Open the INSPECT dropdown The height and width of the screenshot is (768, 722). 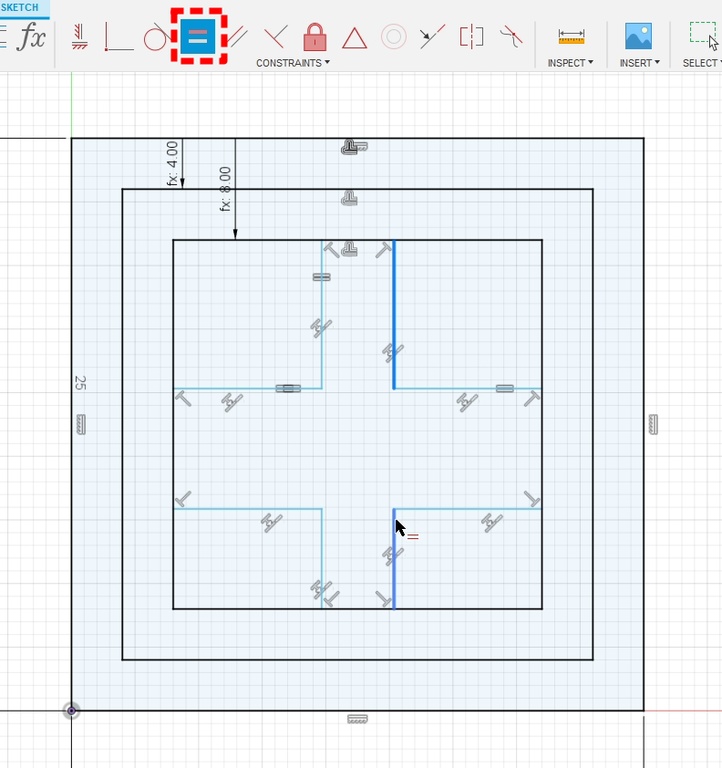click(x=570, y=63)
